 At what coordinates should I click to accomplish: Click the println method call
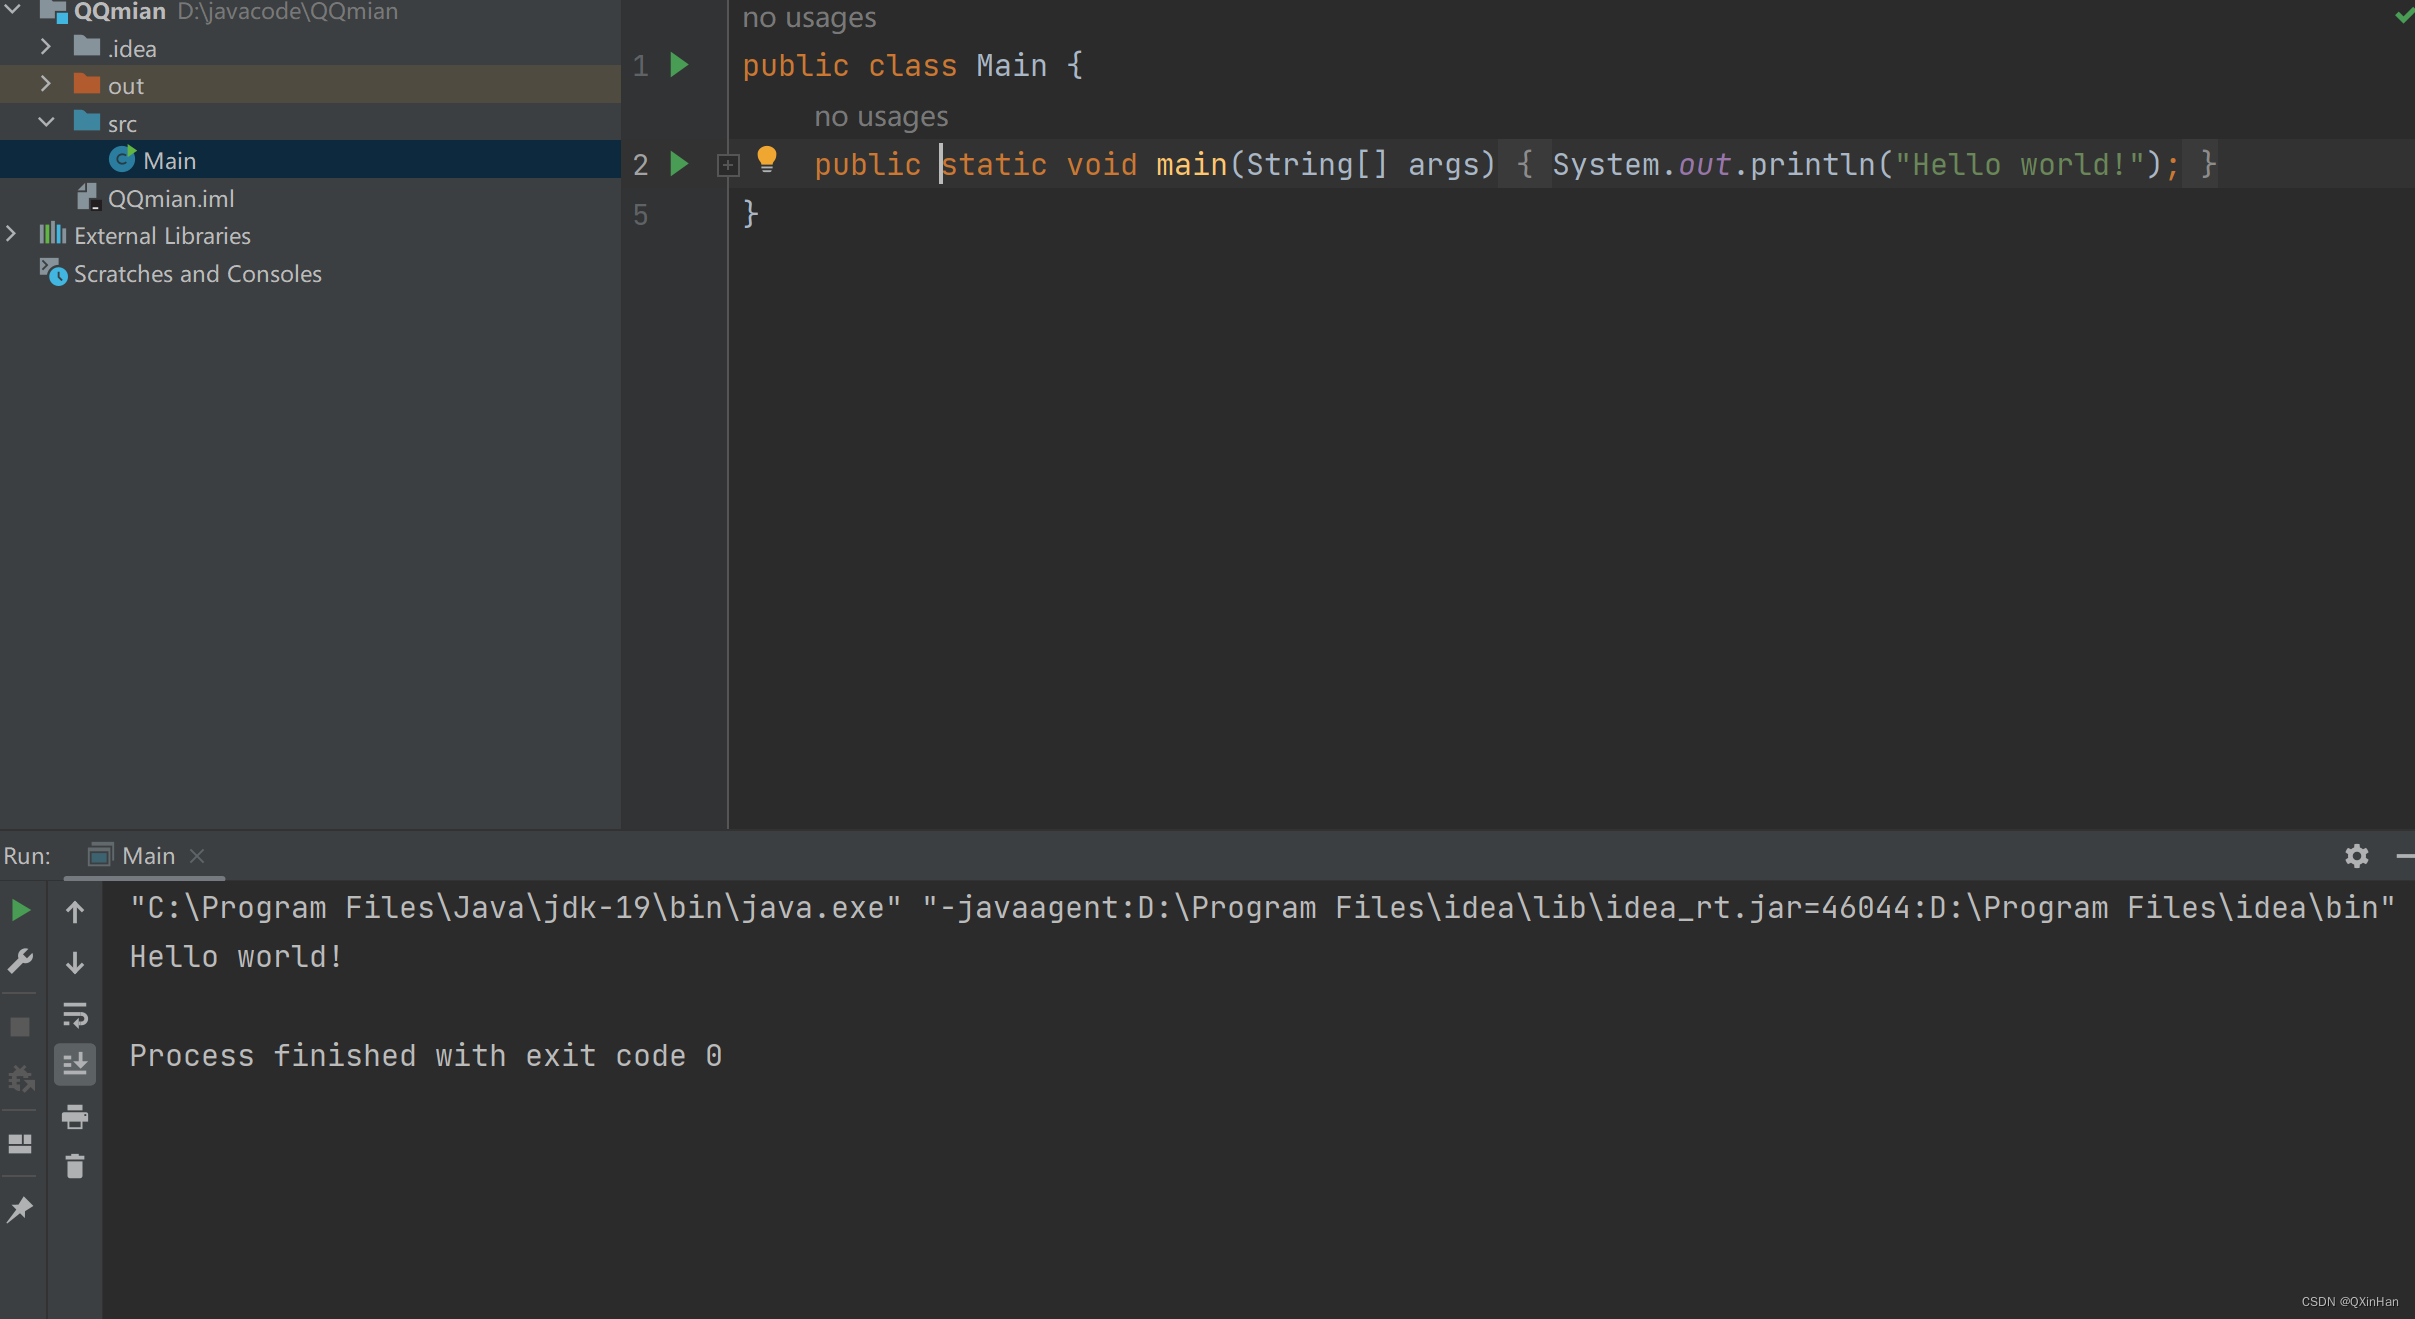tap(1812, 164)
